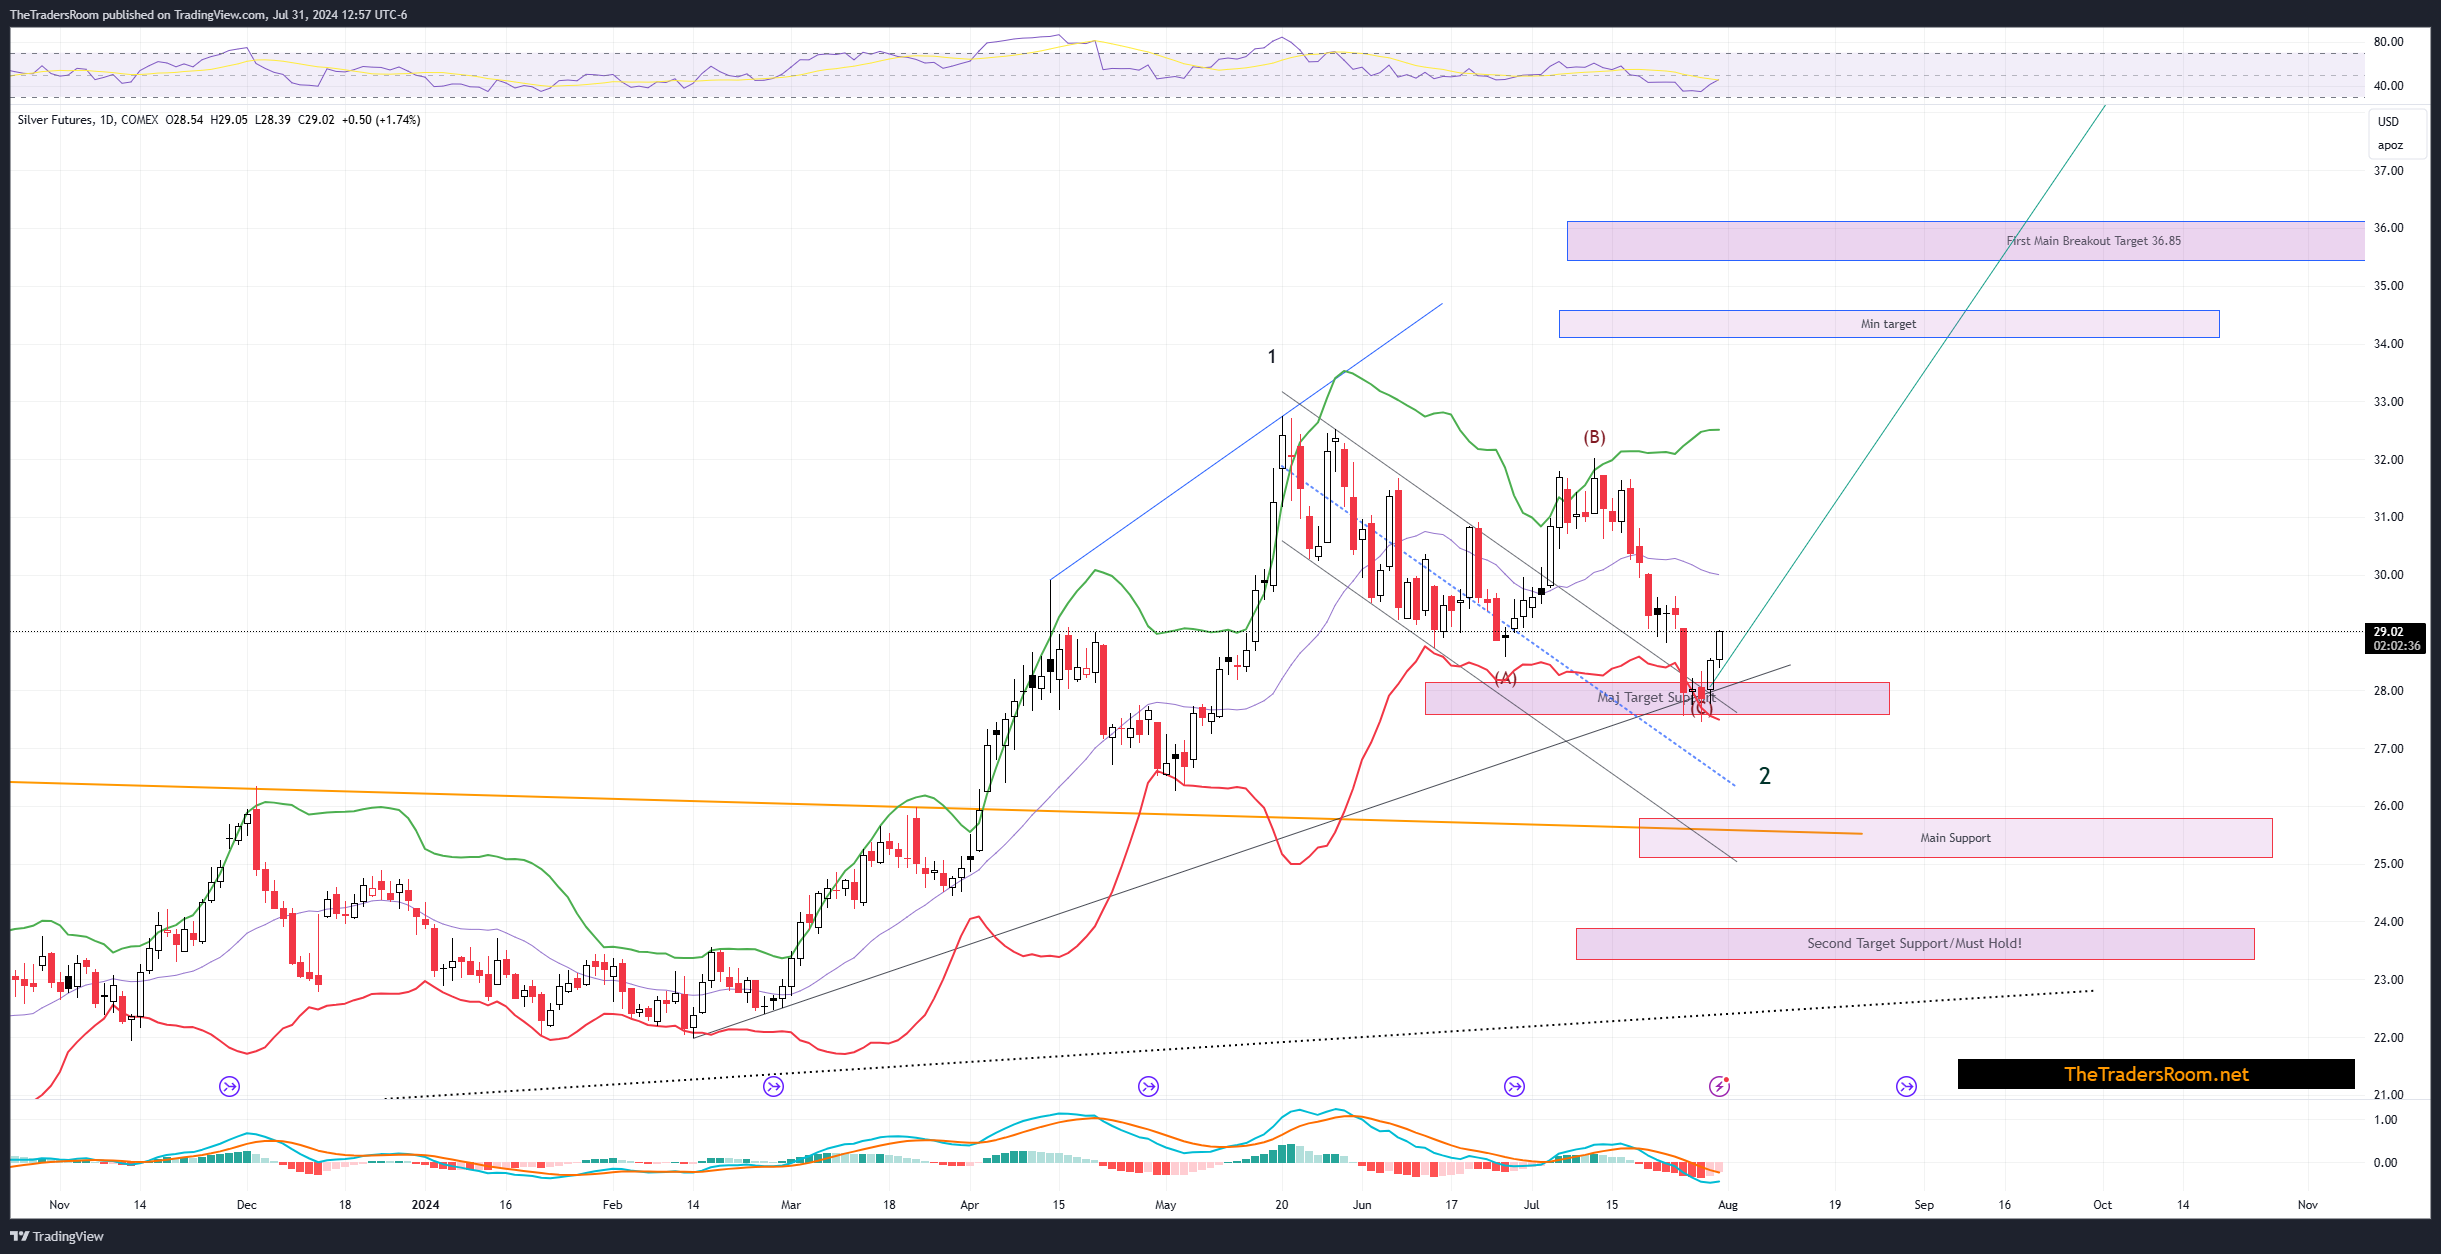Image resolution: width=2441 pixels, height=1254 pixels.
Task: Click the contract rollover icon near December
Action: [230, 1086]
